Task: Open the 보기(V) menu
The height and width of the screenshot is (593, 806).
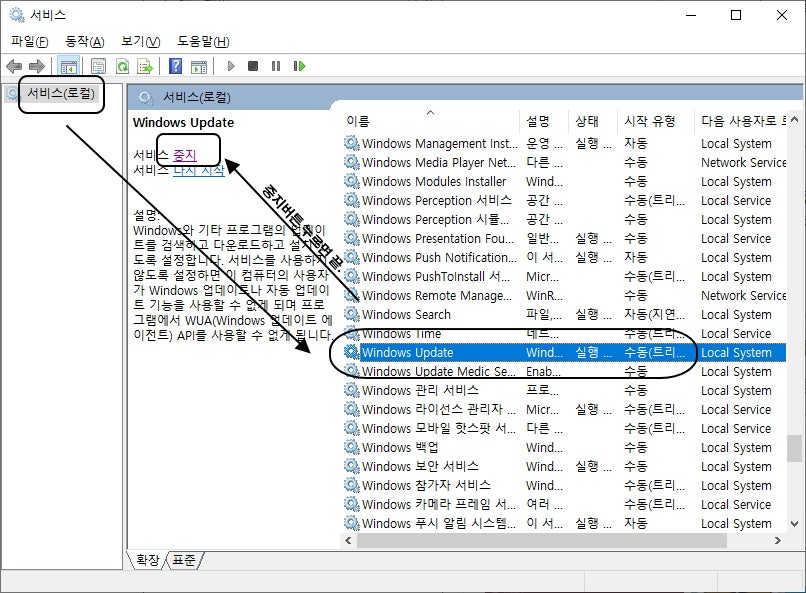Action: pos(140,42)
